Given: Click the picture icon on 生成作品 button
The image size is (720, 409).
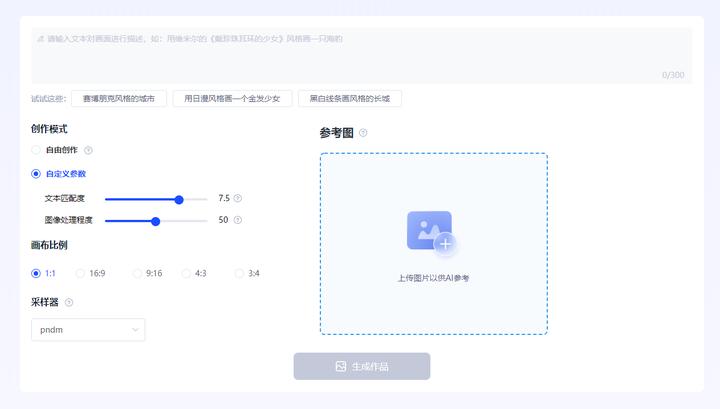Looking at the screenshot, I should pos(341,366).
